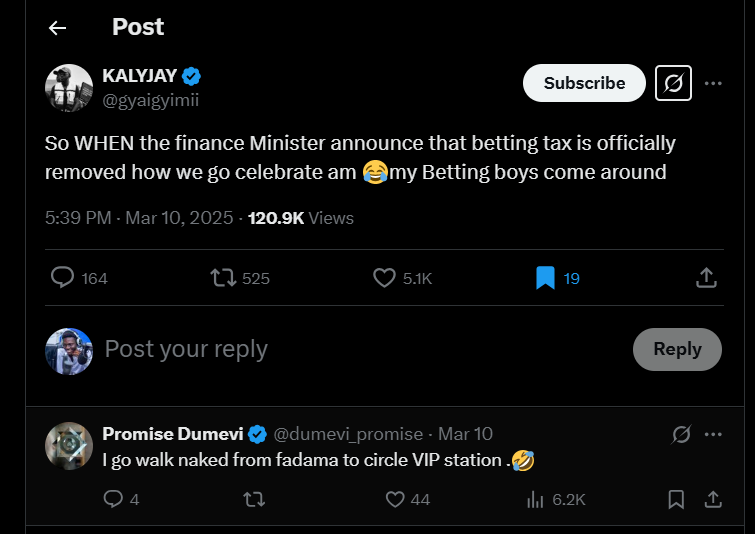755x534 pixels.
Task: Share the main post via share icon
Action: tap(705, 278)
